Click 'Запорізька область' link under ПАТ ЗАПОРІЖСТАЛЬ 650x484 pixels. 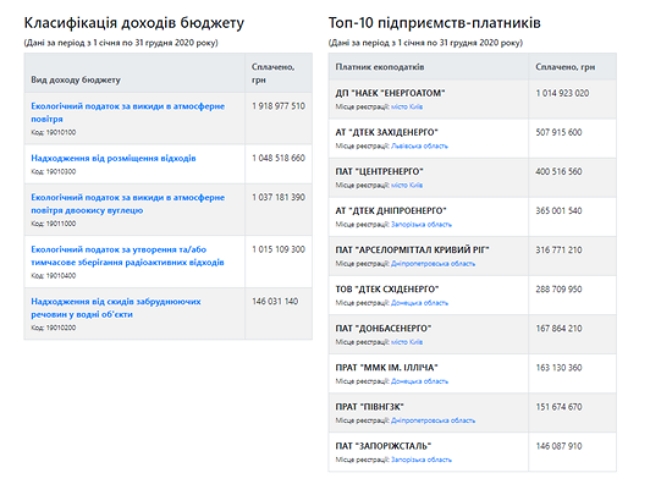click(x=421, y=460)
